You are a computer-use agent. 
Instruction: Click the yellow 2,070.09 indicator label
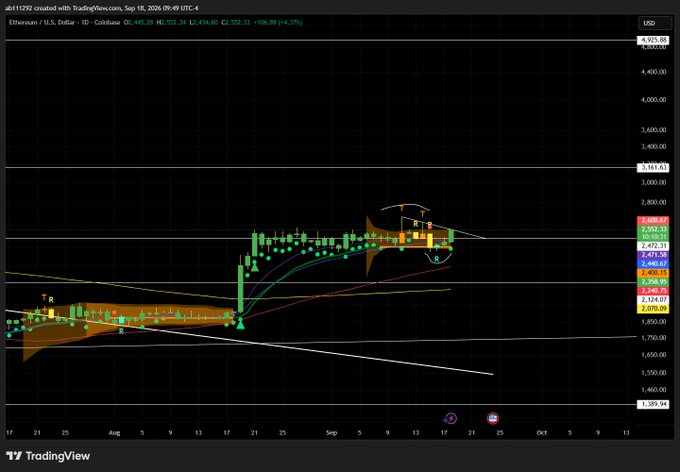tap(653, 309)
